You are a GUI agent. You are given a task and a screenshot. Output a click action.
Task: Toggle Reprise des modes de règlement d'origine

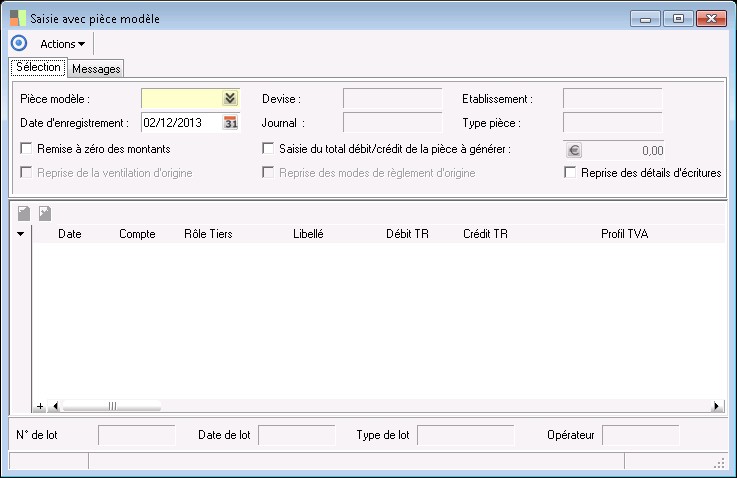(268, 172)
